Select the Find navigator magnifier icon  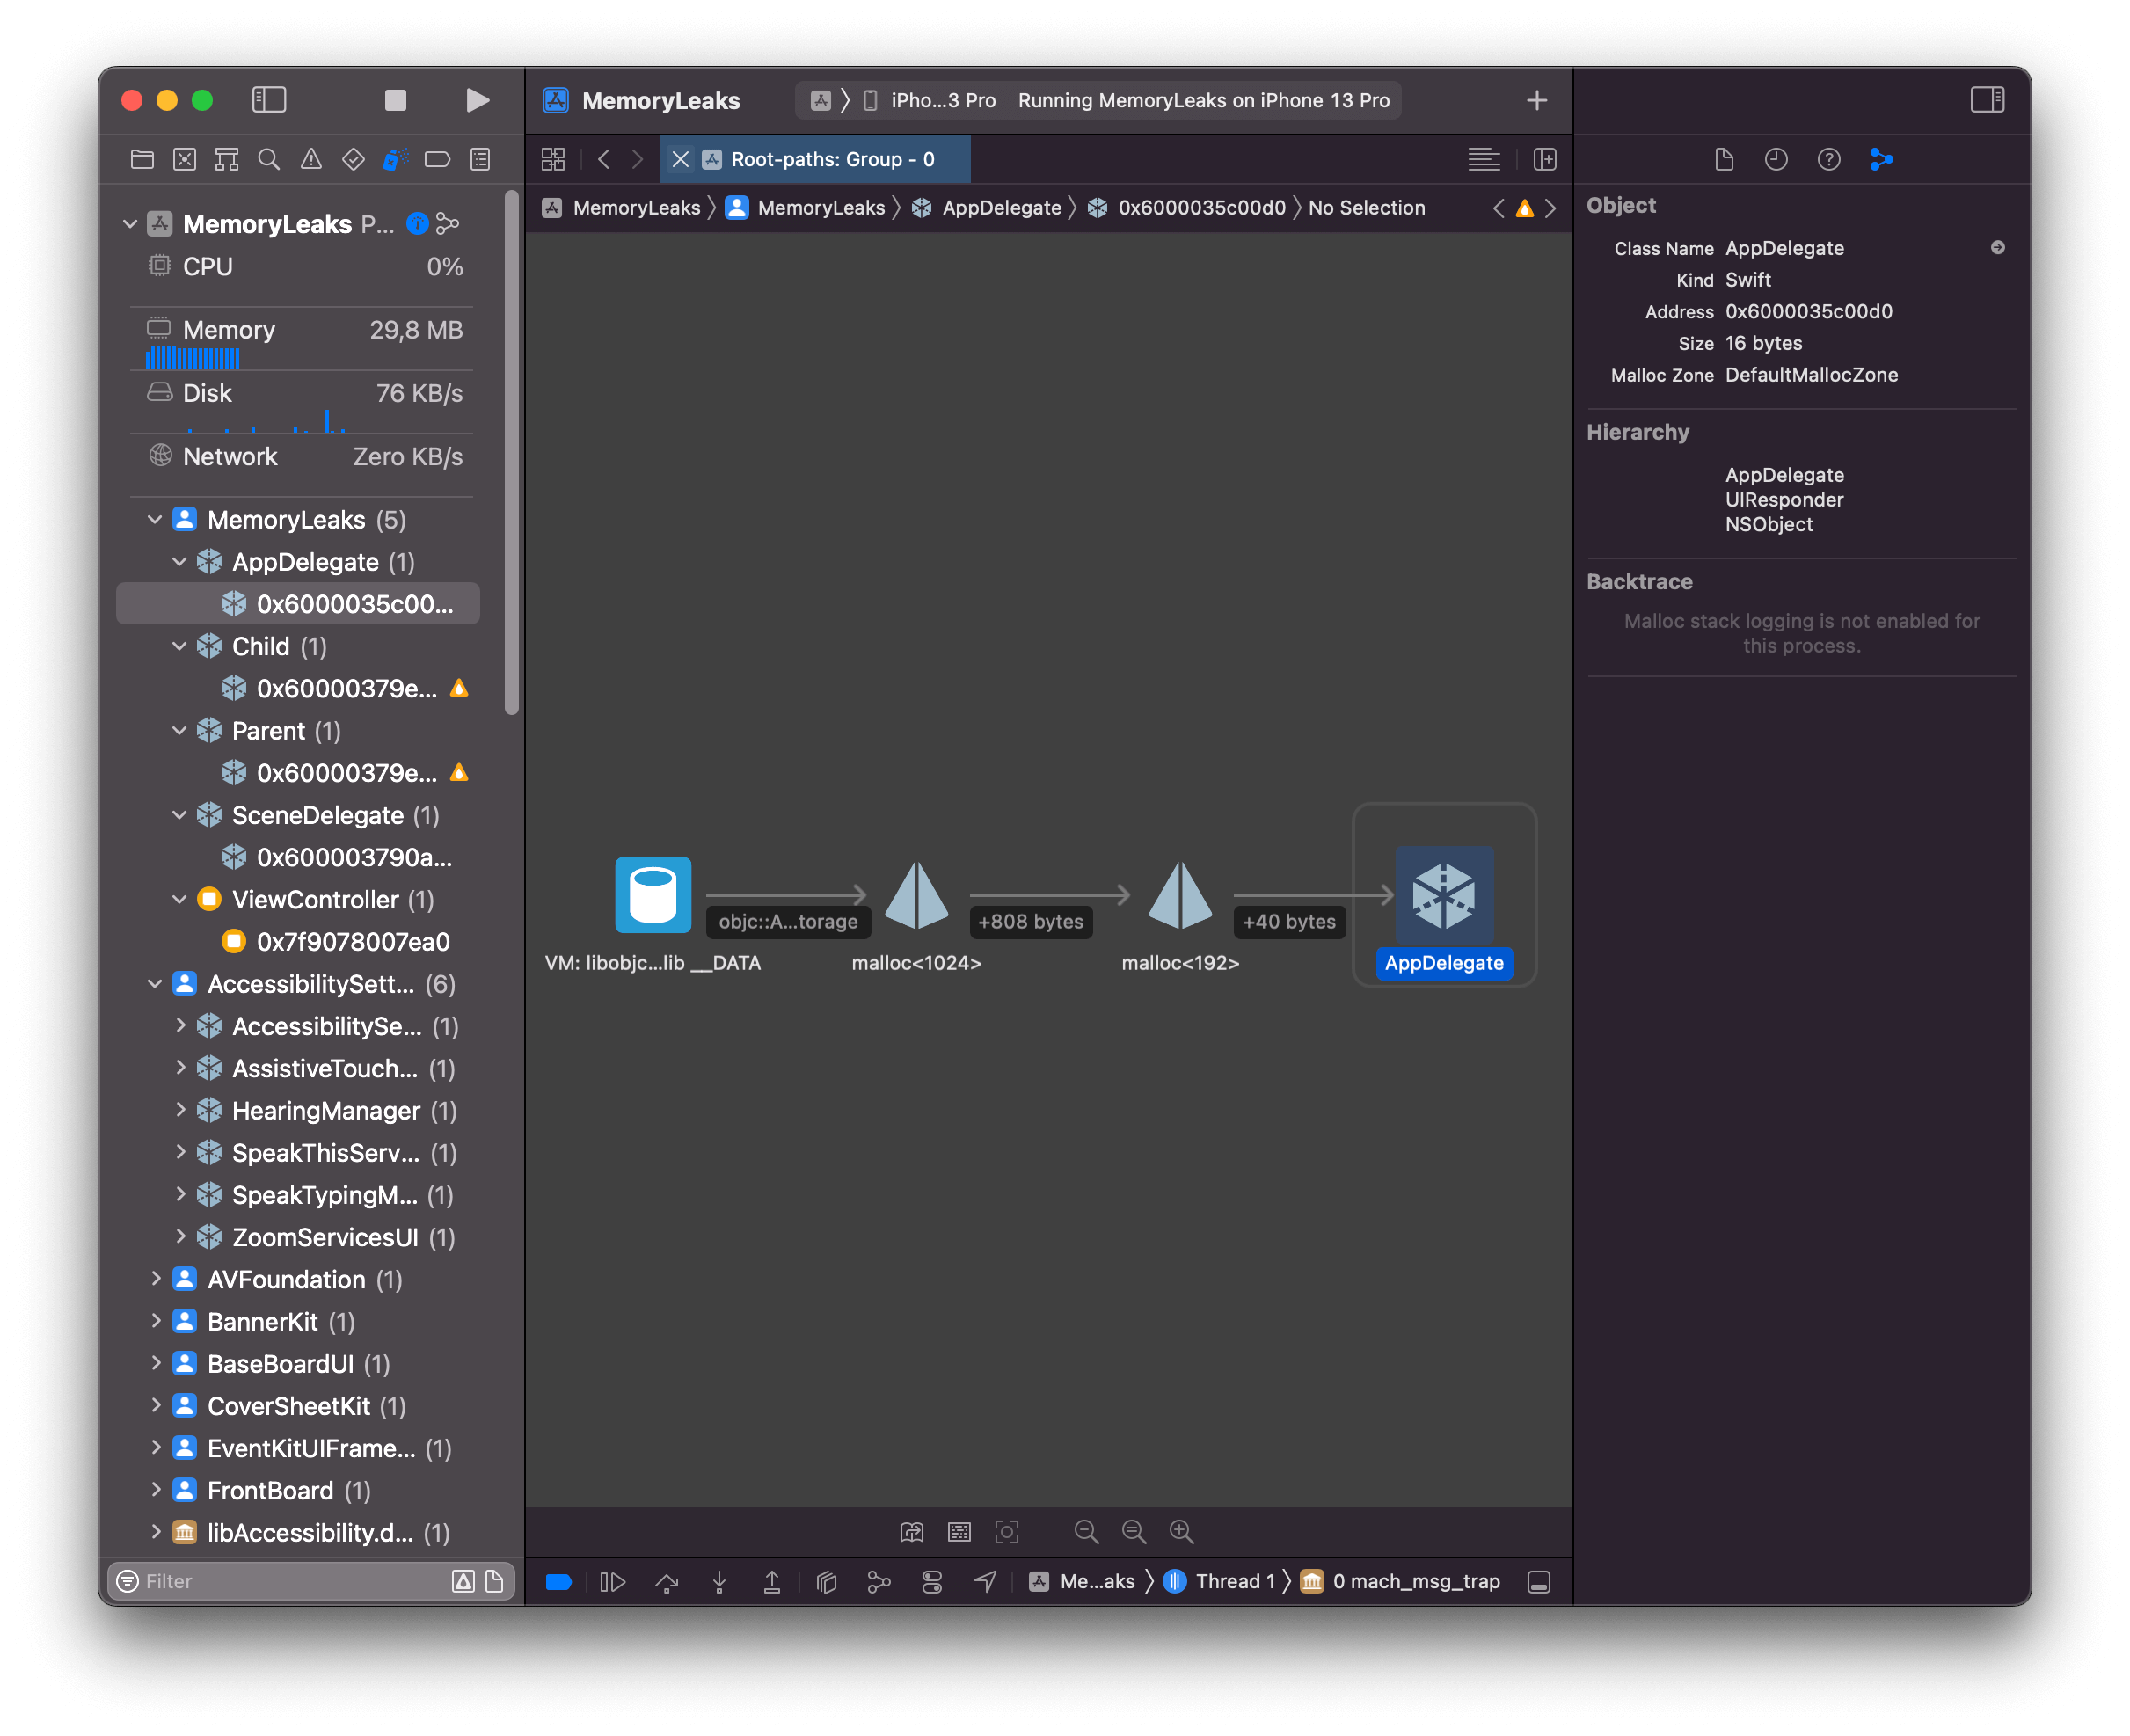[x=269, y=160]
